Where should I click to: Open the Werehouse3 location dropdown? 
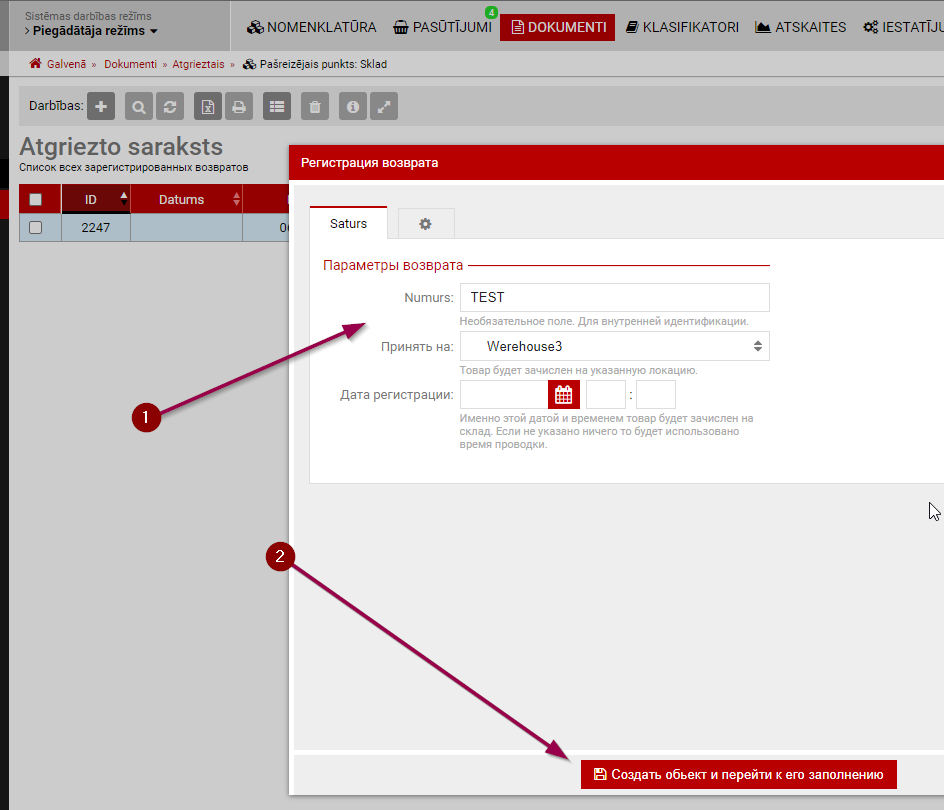point(614,346)
